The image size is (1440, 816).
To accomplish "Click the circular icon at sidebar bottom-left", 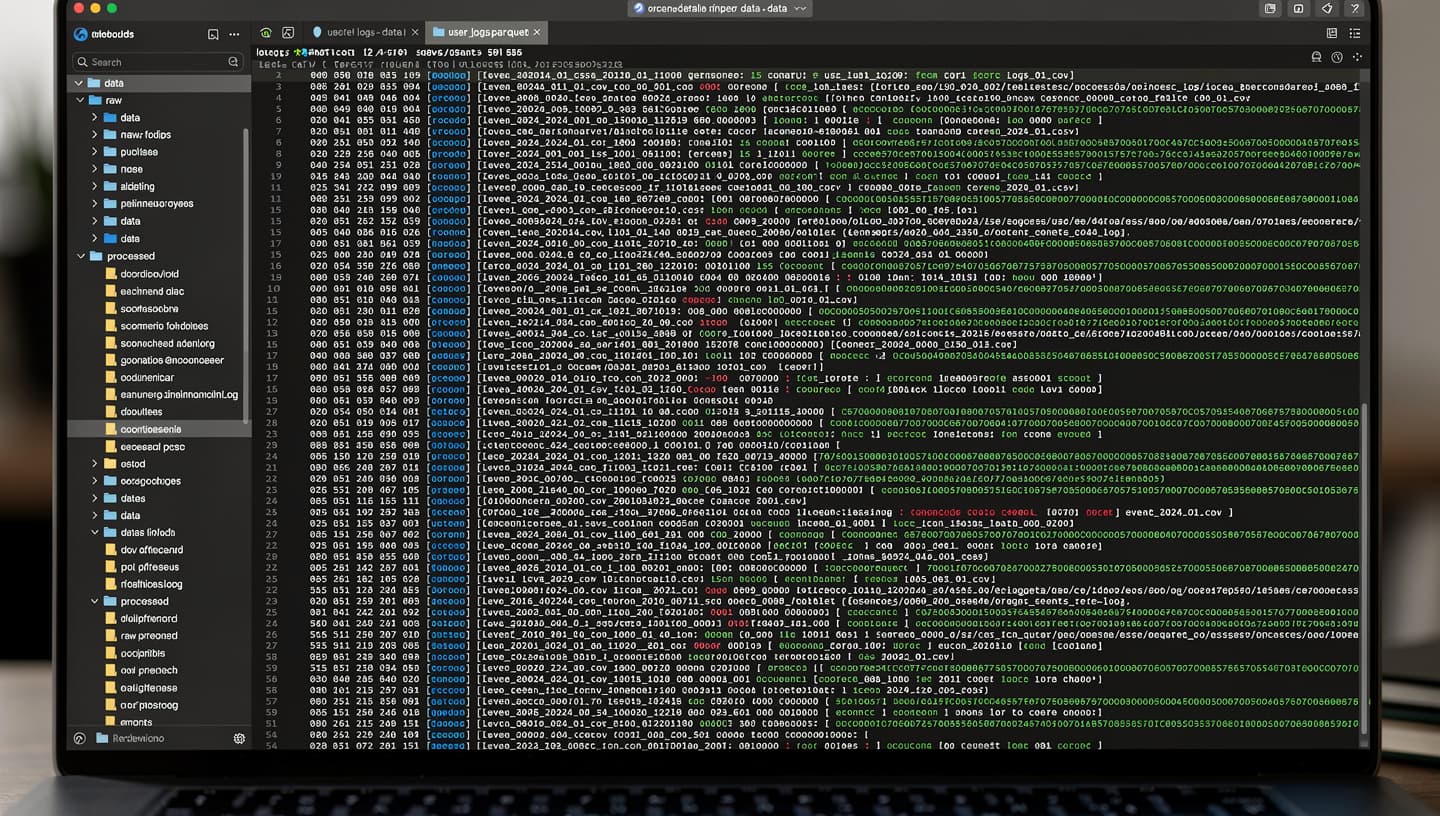I will [x=80, y=738].
